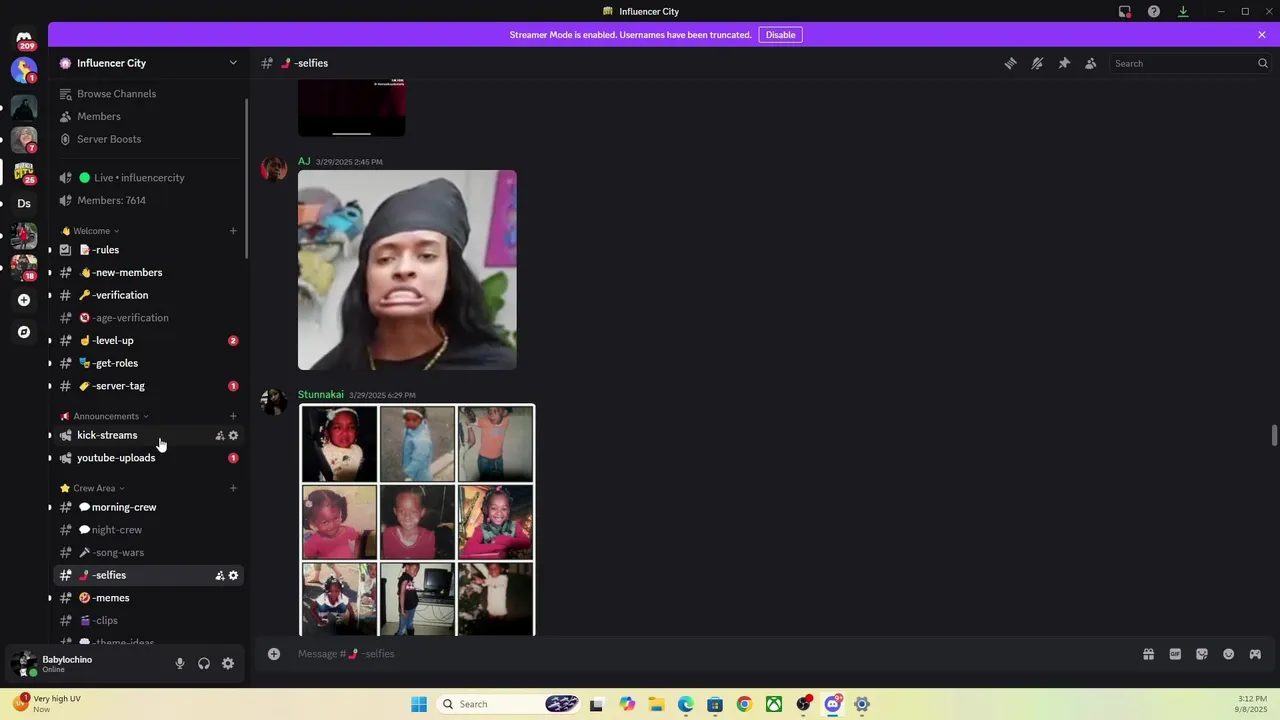Toggle the Member List icon
This screenshot has width=1280, height=720.
(x=1091, y=63)
